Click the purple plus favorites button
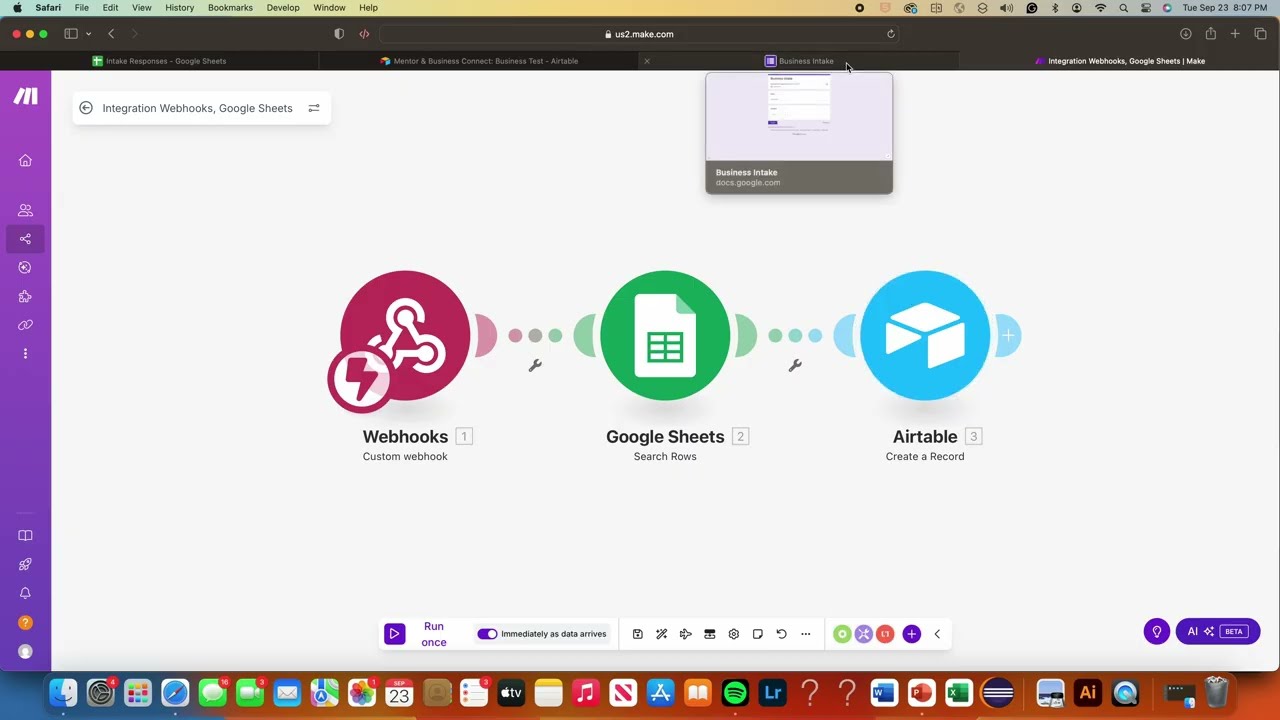This screenshot has height=720, width=1280. click(911, 634)
